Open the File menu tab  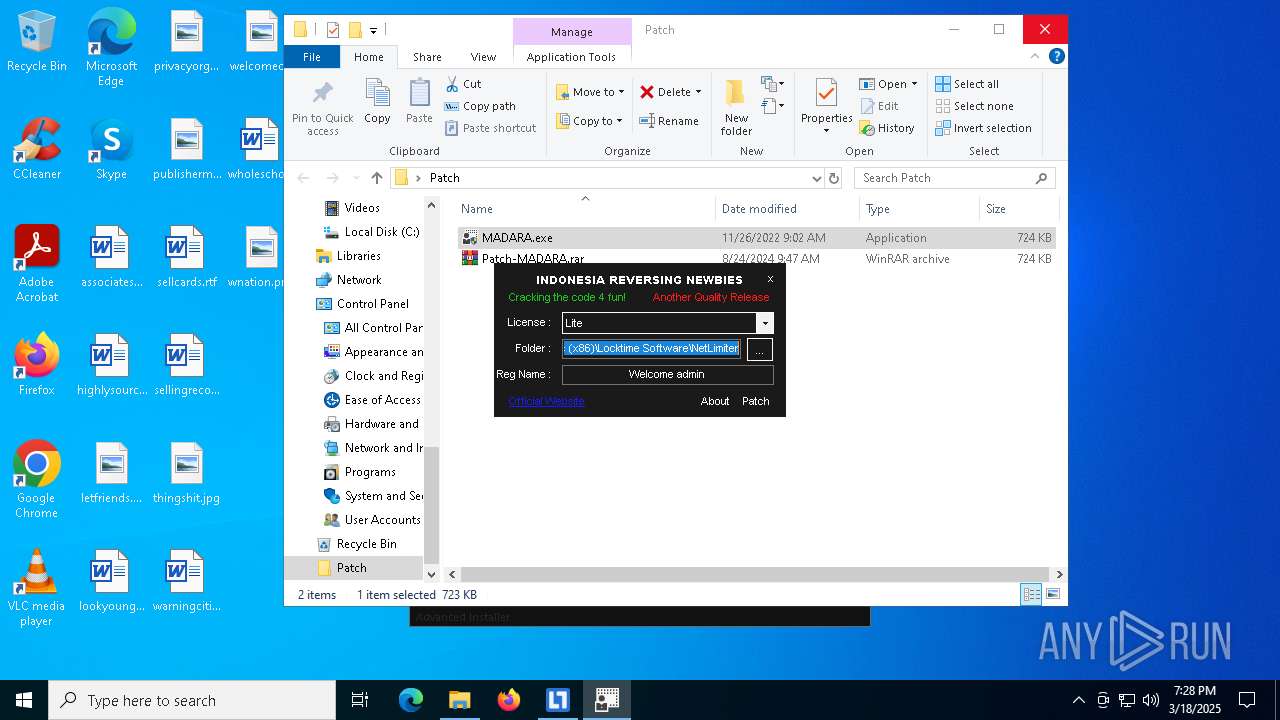click(x=312, y=57)
